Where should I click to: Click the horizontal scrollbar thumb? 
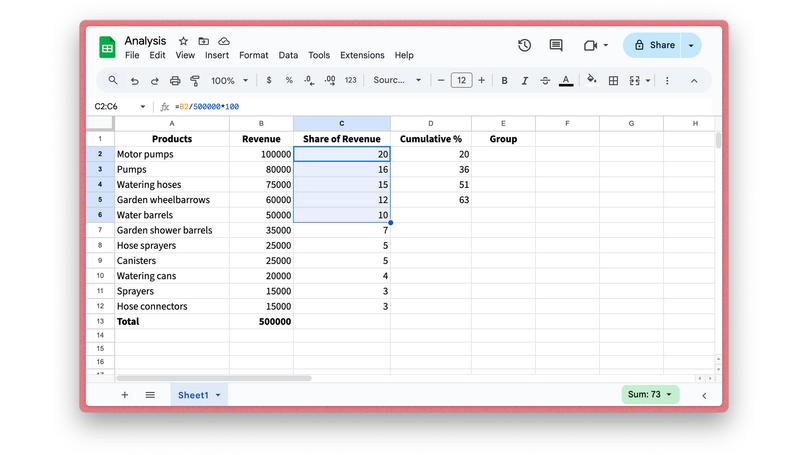point(214,378)
